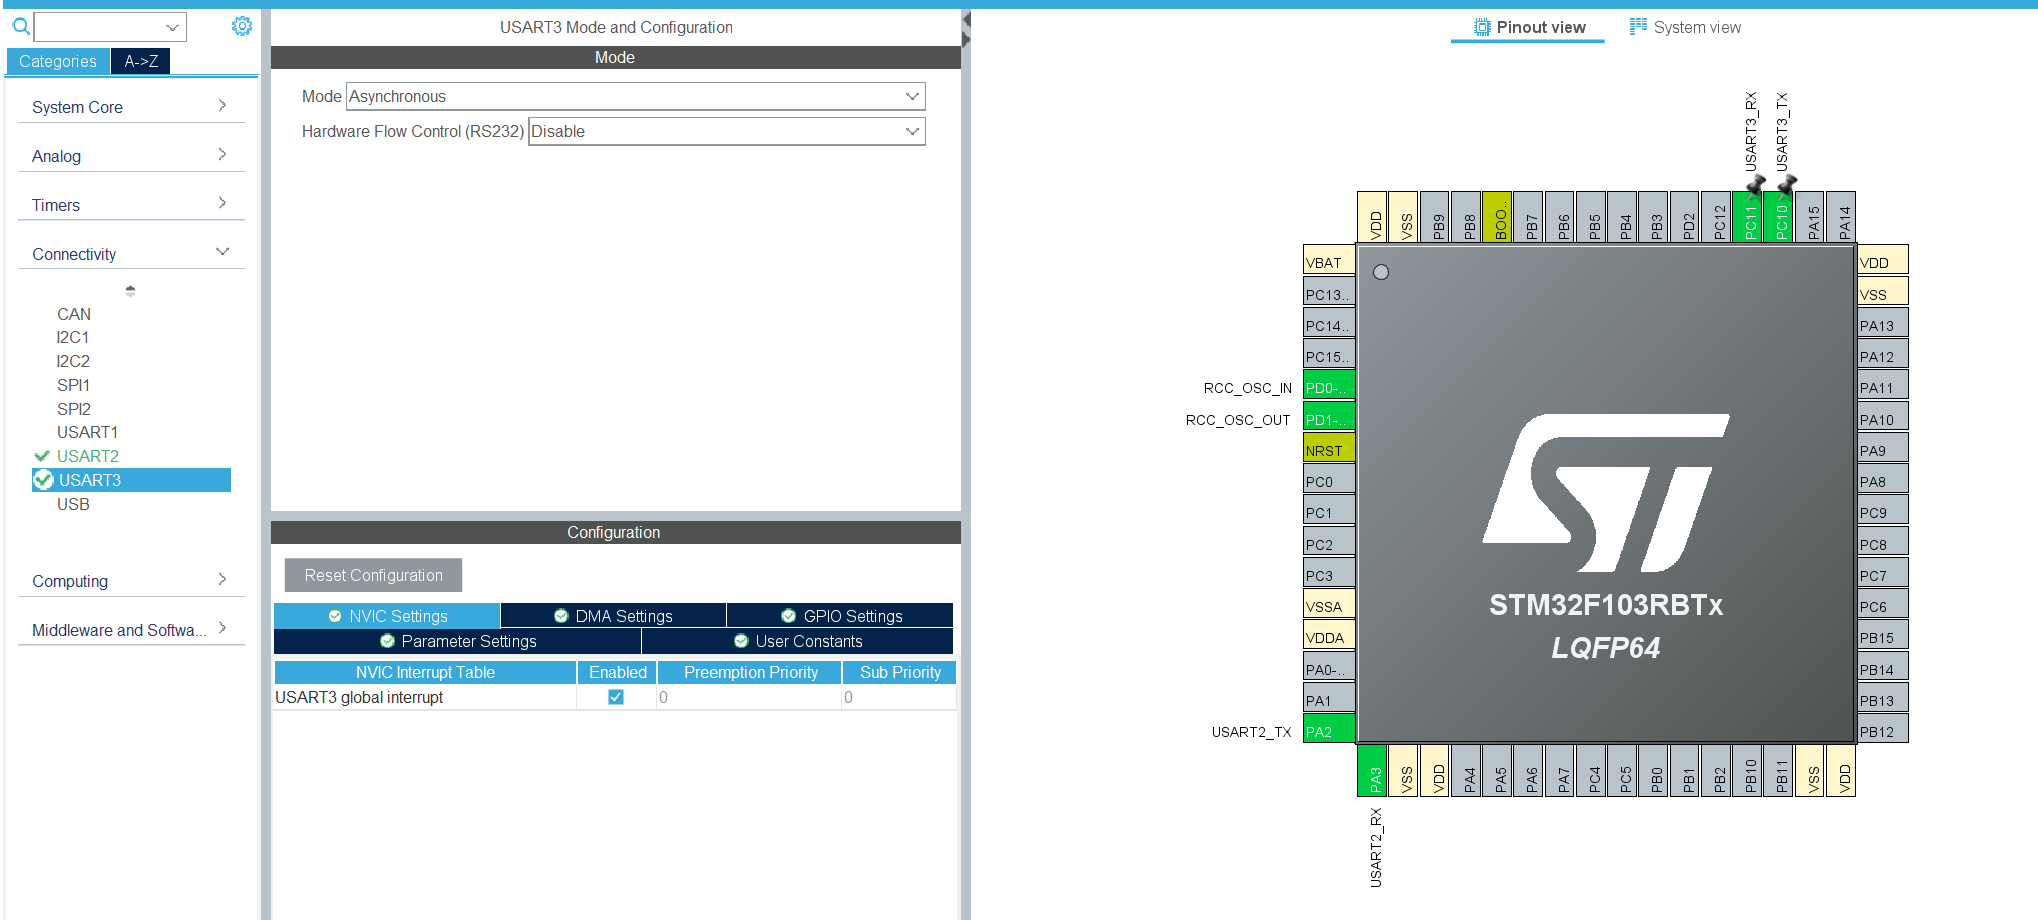Select USART1 in Connectivity list
This screenshot has width=2038, height=920.
[x=87, y=432]
